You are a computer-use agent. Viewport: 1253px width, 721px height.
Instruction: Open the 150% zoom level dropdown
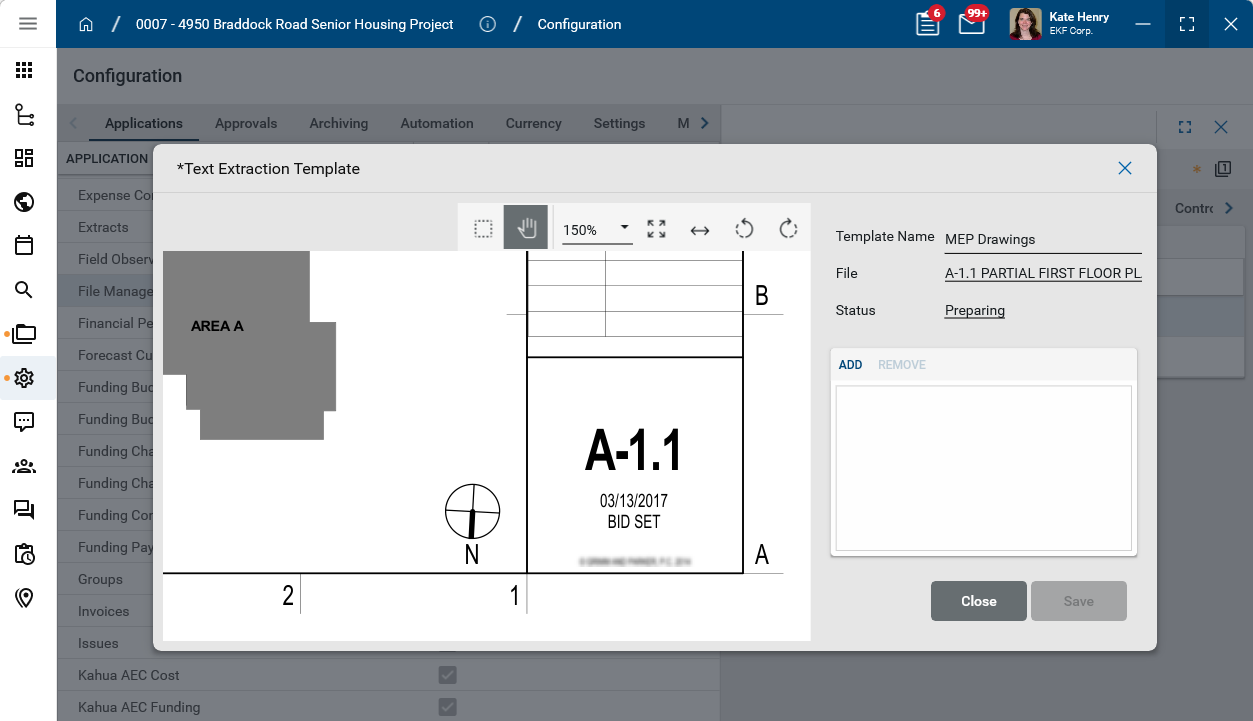(597, 229)
